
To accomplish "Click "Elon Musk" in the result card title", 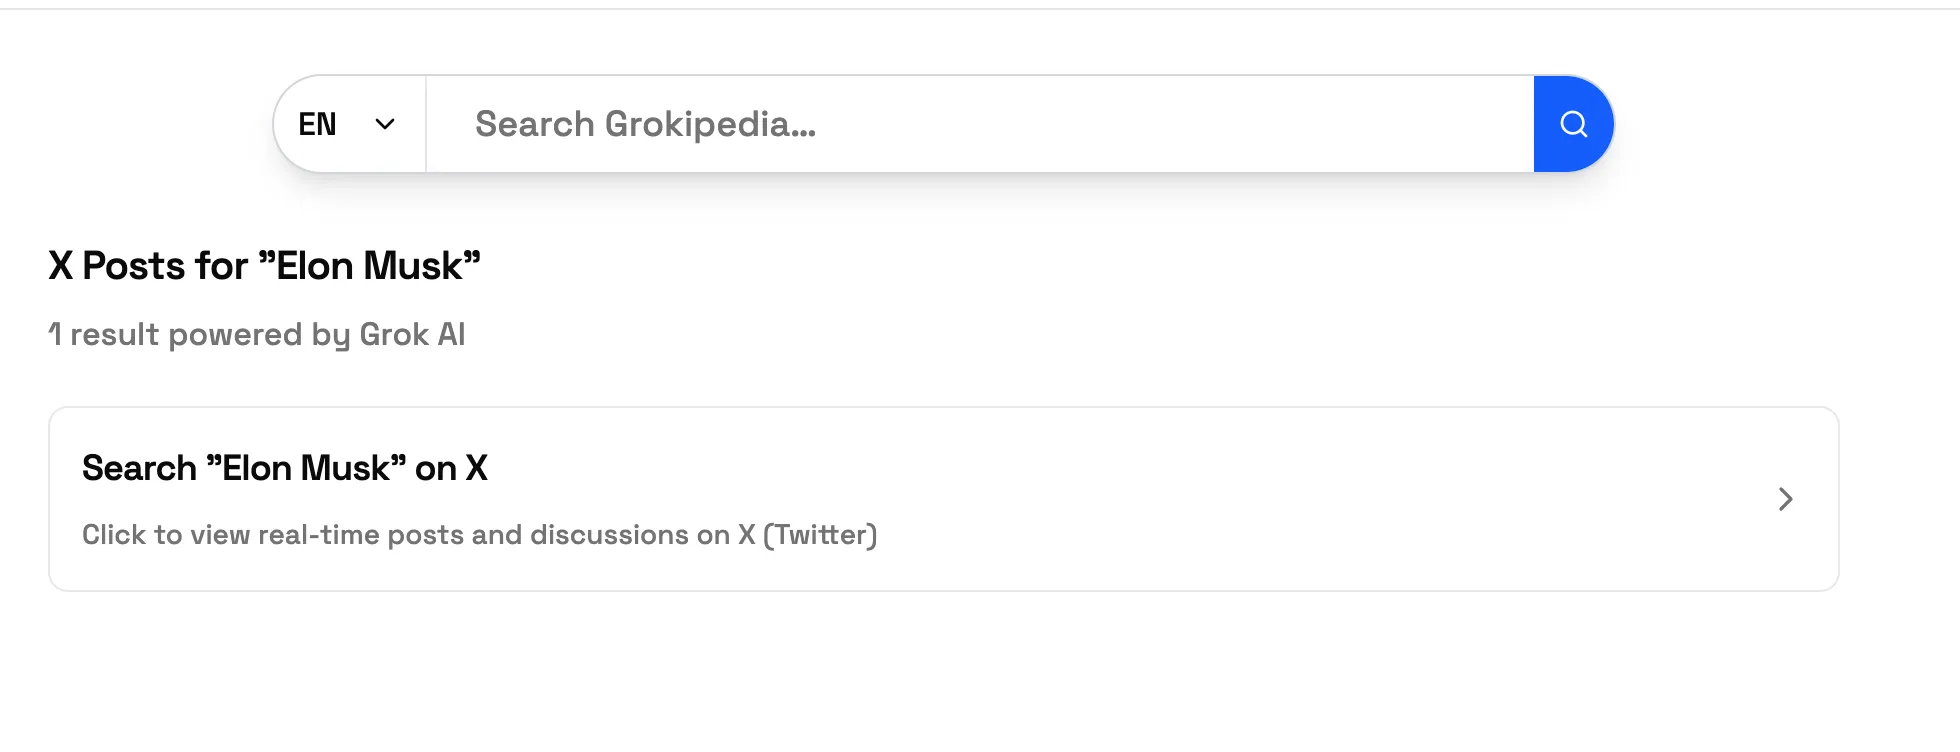I will [x=306, y=468].
